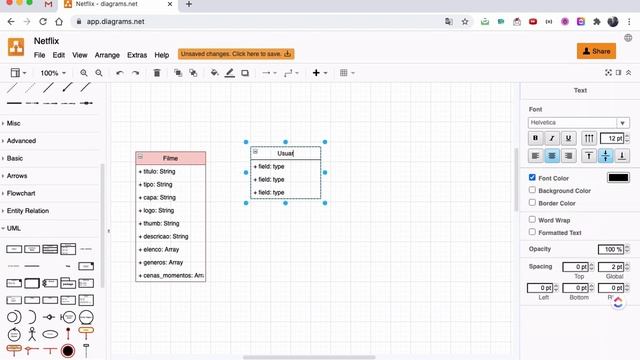Align text right
Screen dimensions: 640x360
(568, 156)
